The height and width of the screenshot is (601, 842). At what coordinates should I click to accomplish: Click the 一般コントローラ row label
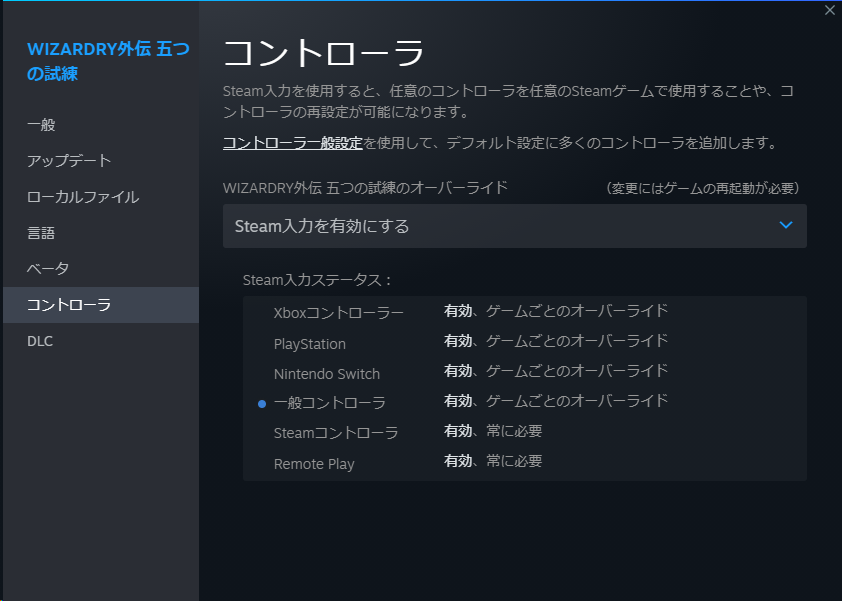330,403
